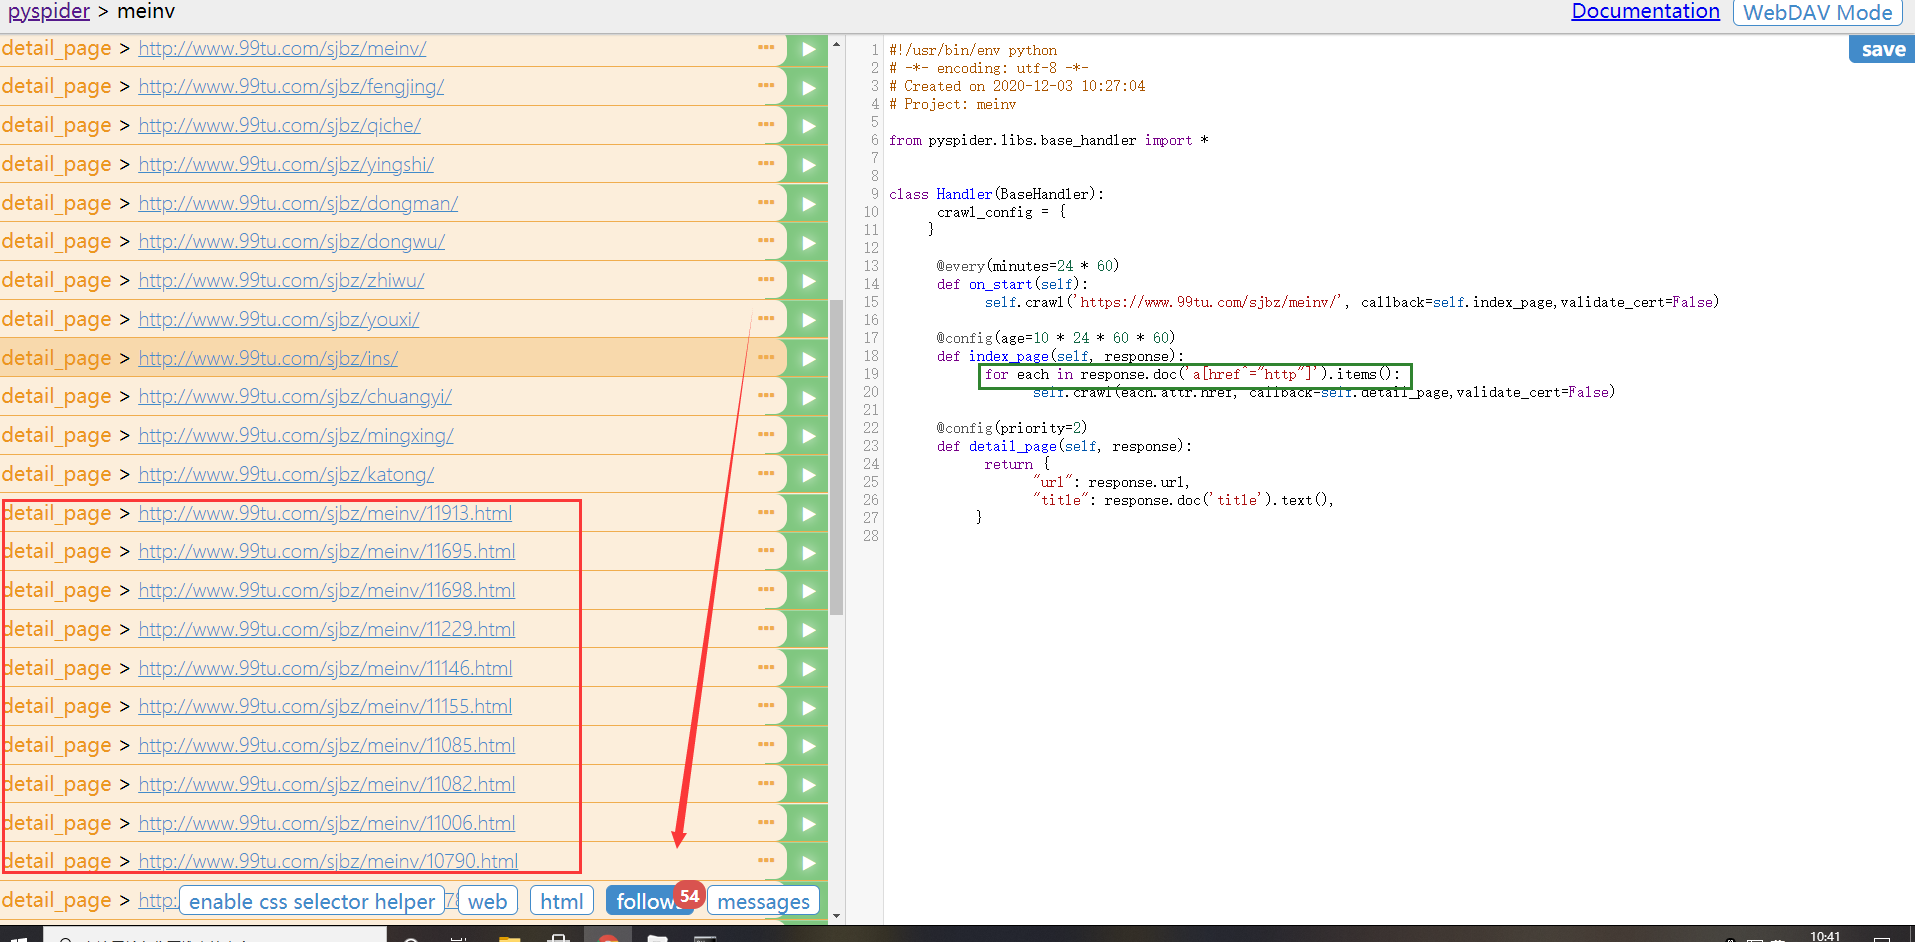This screenshot has width=1915, height=942.
Task: Toggle enable css selector helper
Action: point(312,901)
